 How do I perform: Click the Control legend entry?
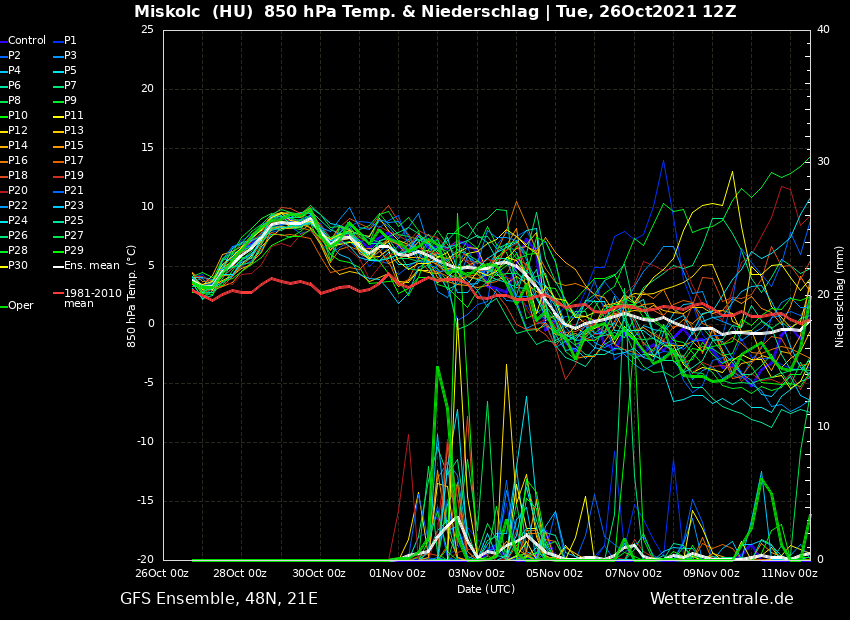(x=26, y=41)
